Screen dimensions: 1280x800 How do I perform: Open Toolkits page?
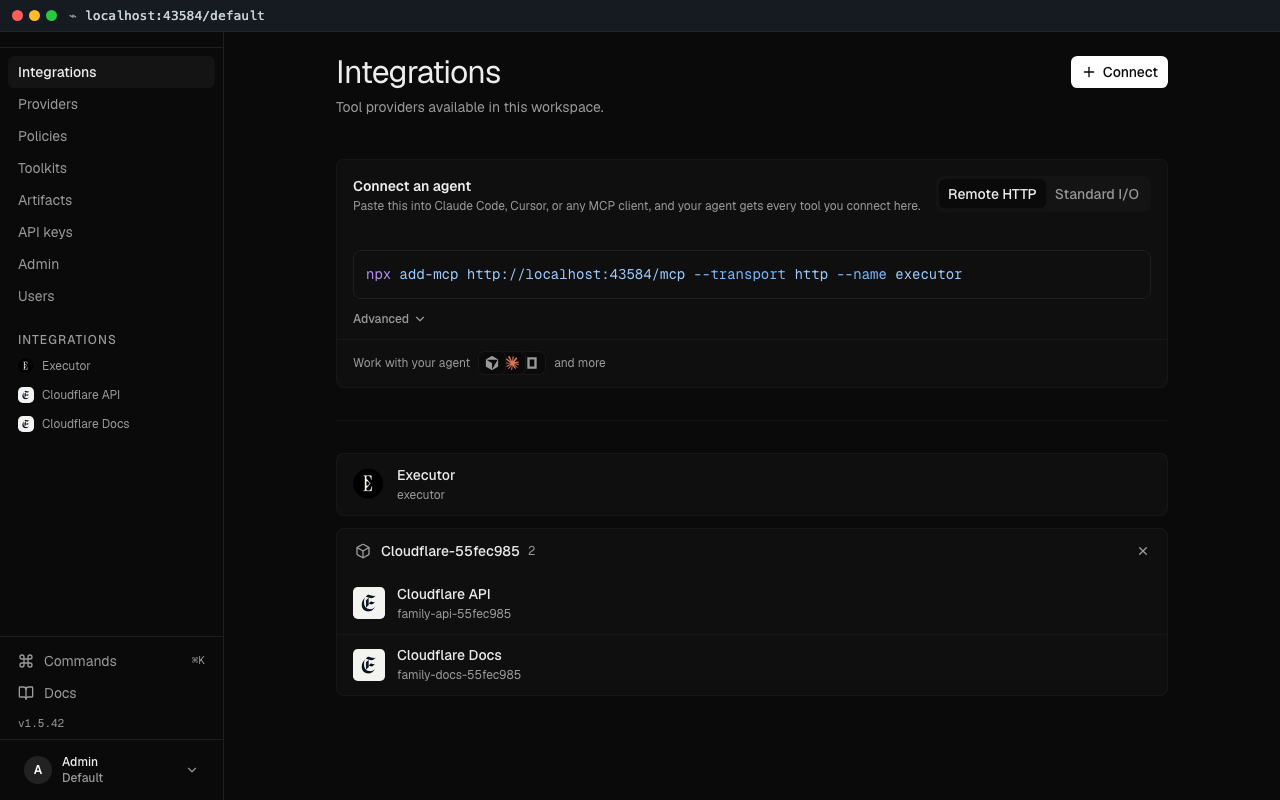click(111, 168)
